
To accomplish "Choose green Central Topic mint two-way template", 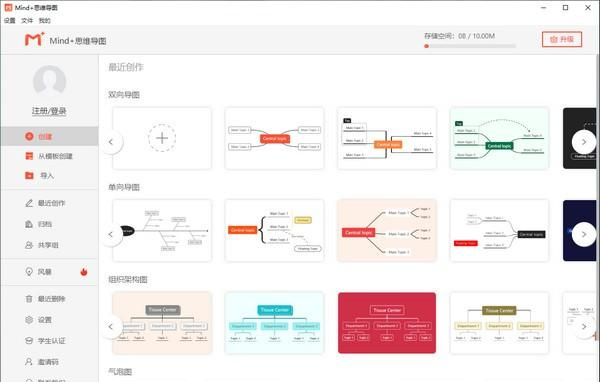I will (x=499, y=138).
